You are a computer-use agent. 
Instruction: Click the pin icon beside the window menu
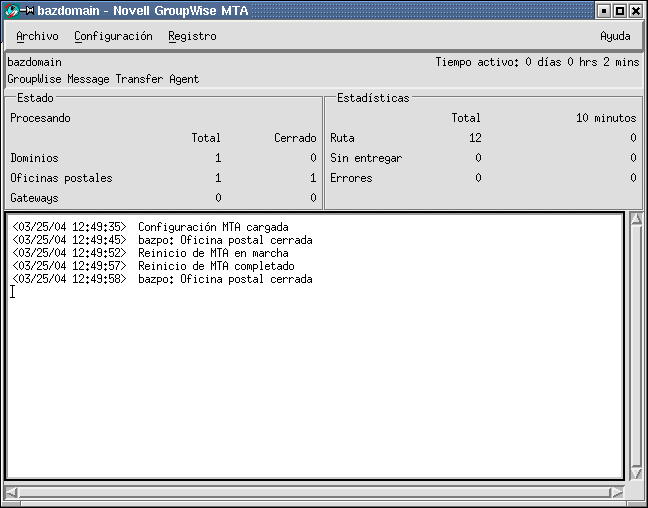tap(28, 11)
